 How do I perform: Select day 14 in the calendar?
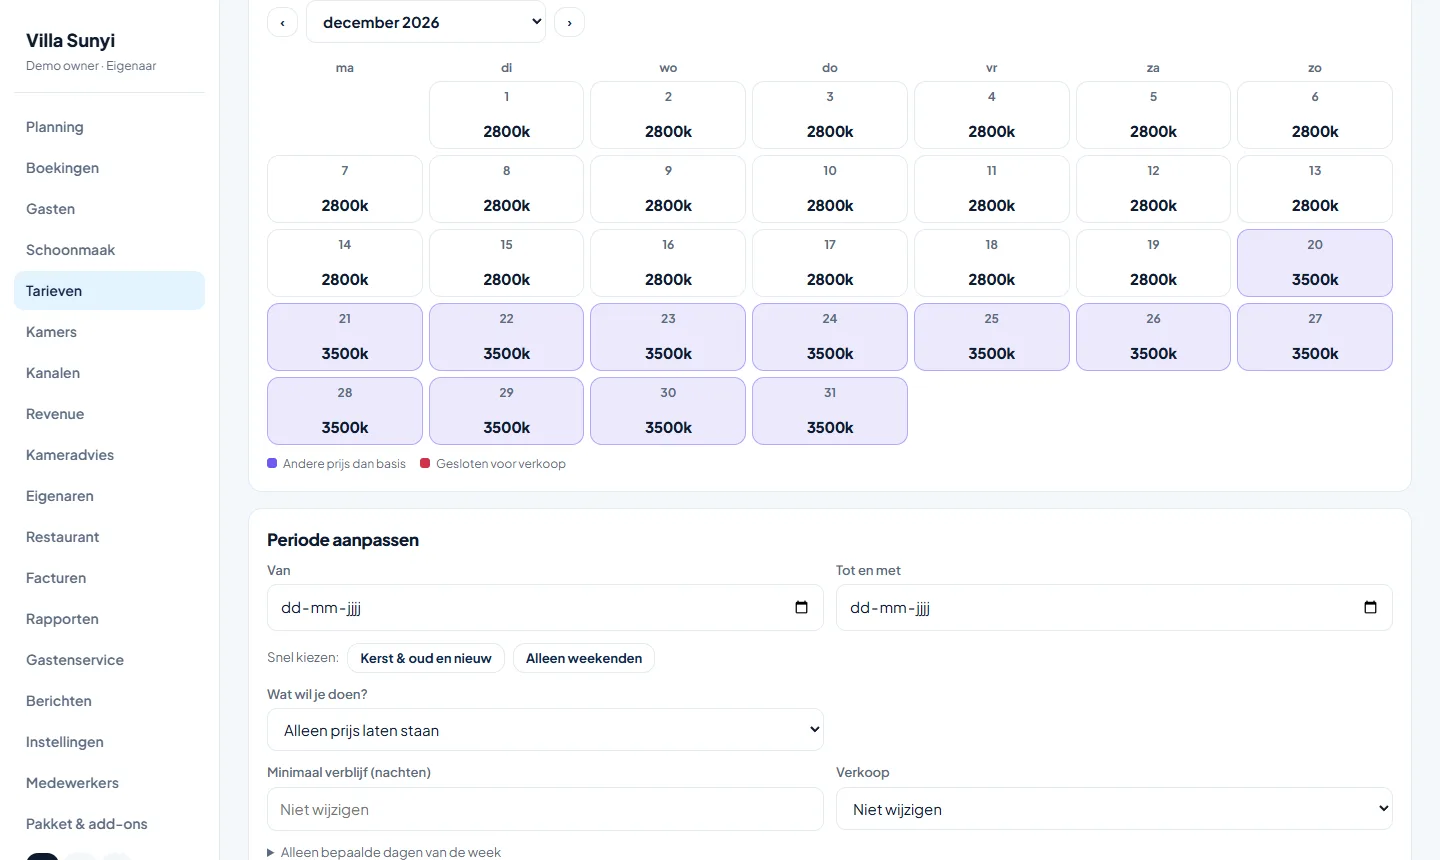tap(345, 263)
